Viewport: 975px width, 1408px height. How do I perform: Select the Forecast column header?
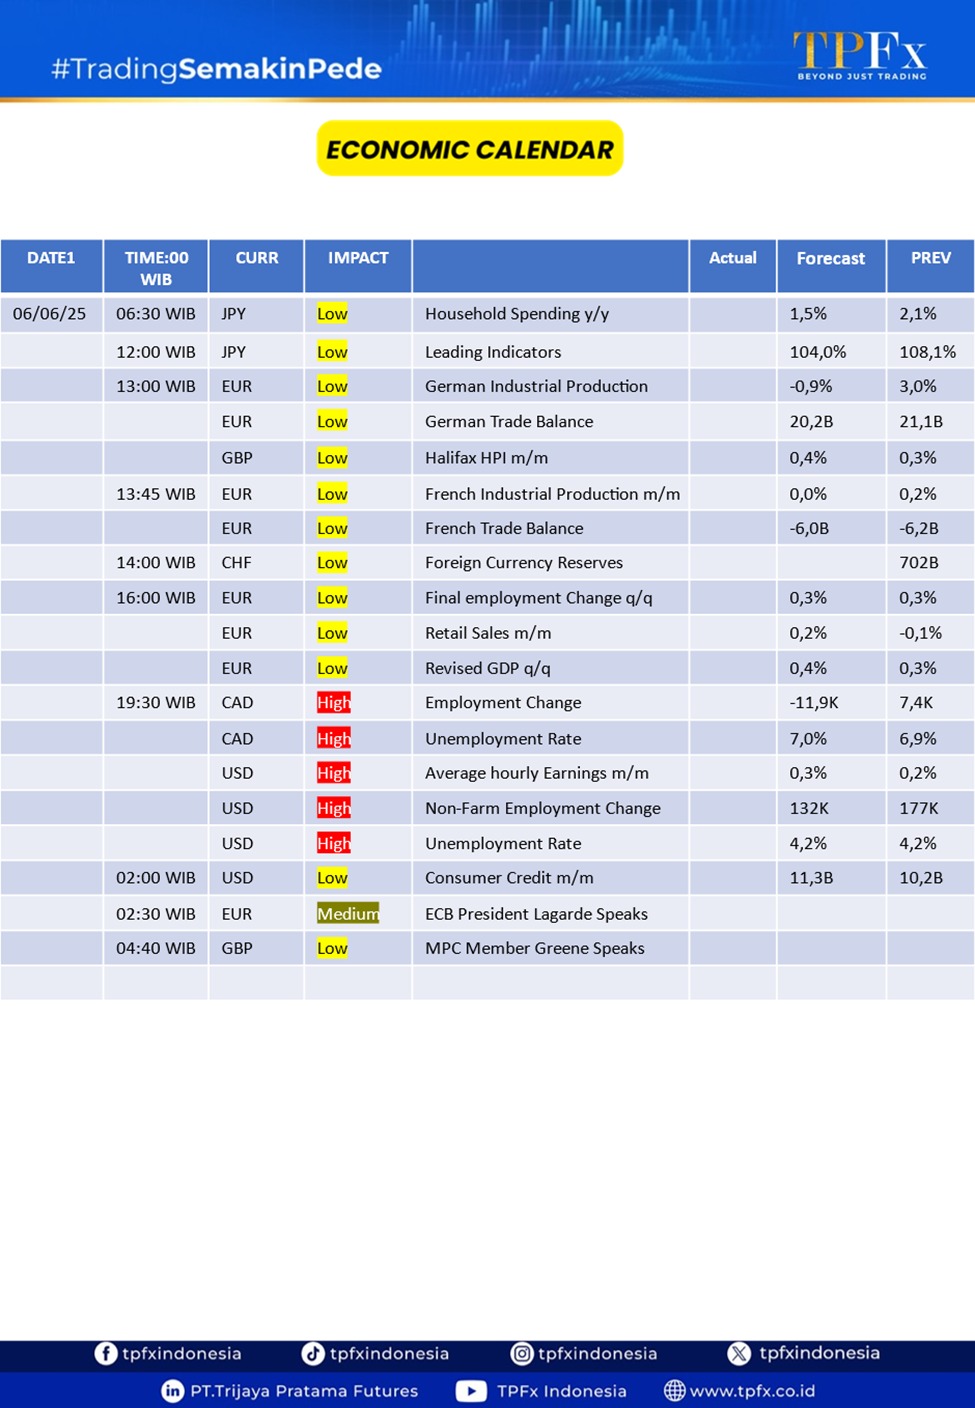830,258
